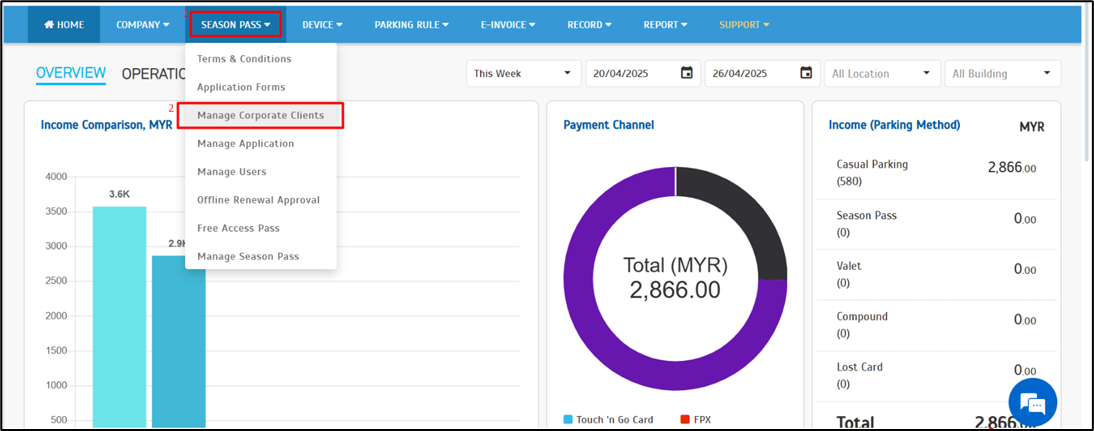Open the live chat bubble
The width and height of the screenshot is (1094, 431).
click(x=1033, y=402)
